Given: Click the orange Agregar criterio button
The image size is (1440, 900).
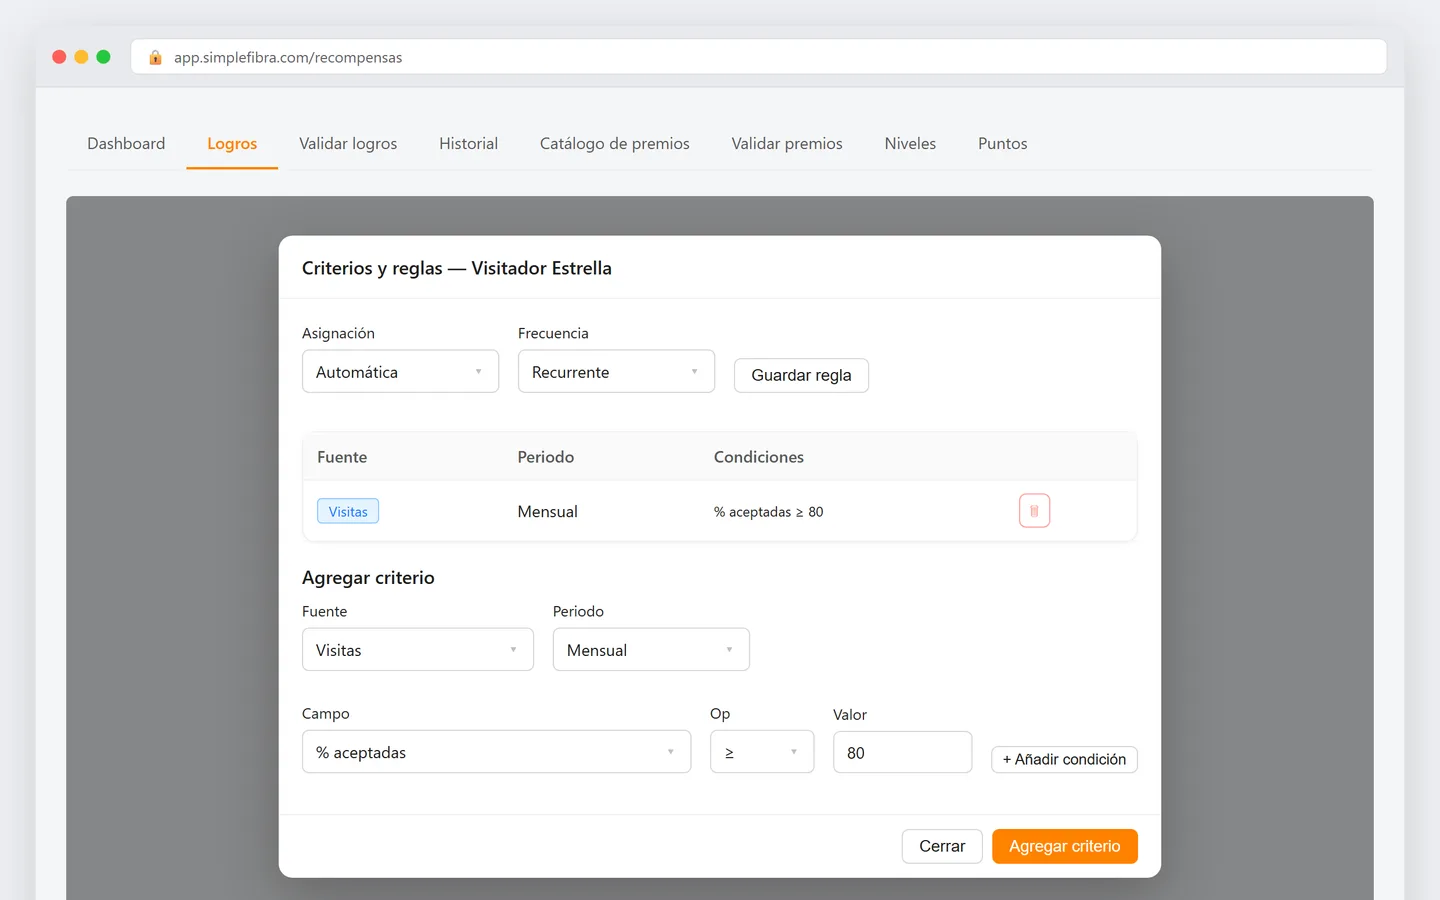Looking at the screenshot, I should click(1065, 846).
